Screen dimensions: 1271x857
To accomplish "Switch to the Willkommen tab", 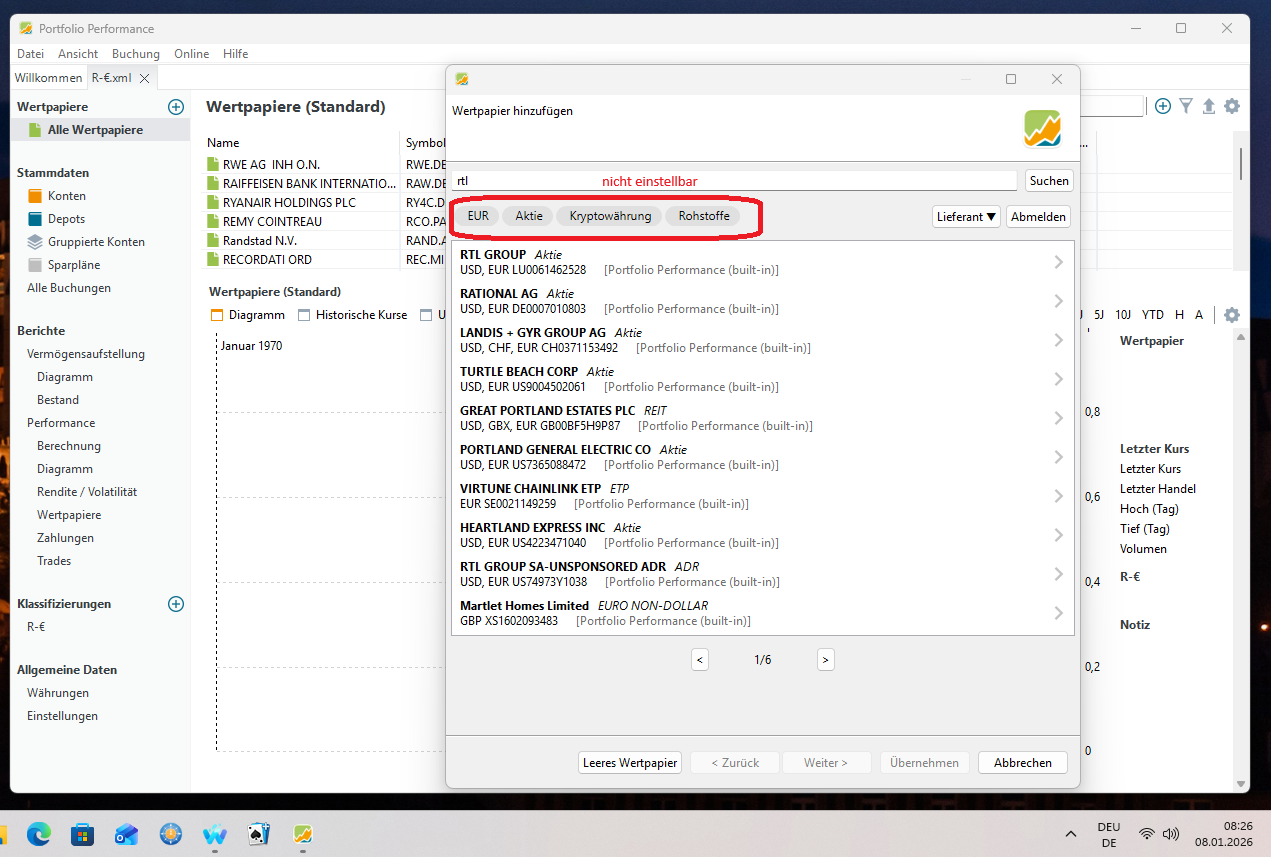I will pos(47,78).
